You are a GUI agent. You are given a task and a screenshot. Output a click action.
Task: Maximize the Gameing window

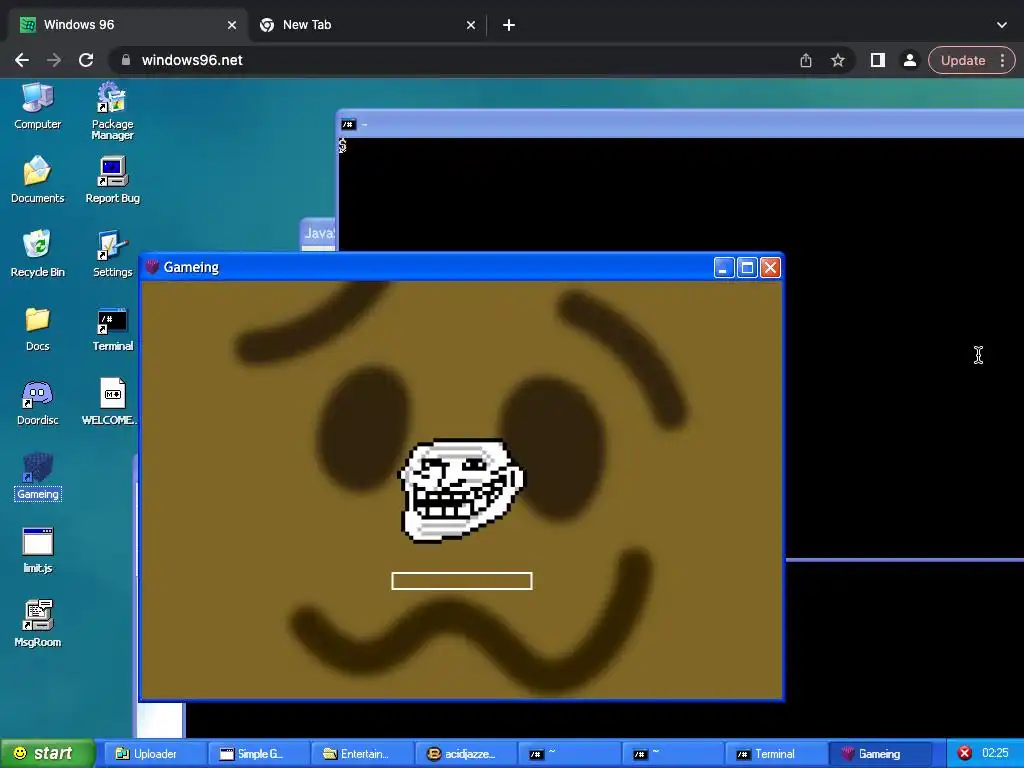[x=747, y=268]
